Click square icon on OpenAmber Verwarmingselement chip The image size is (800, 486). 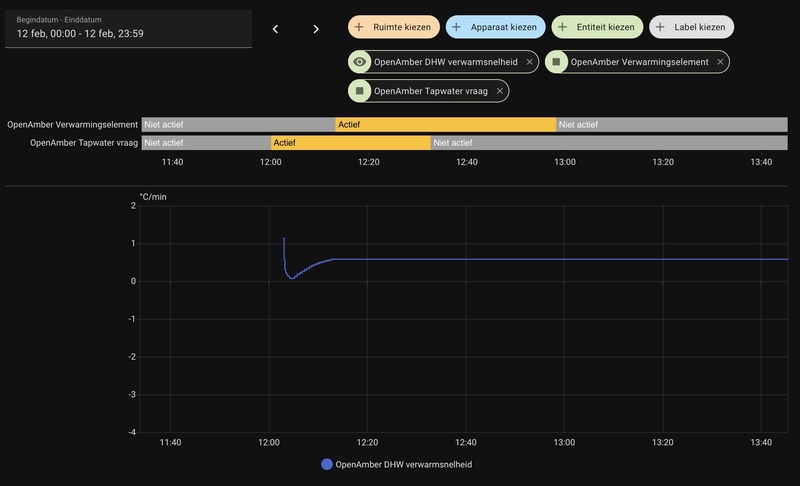point(556,62)
